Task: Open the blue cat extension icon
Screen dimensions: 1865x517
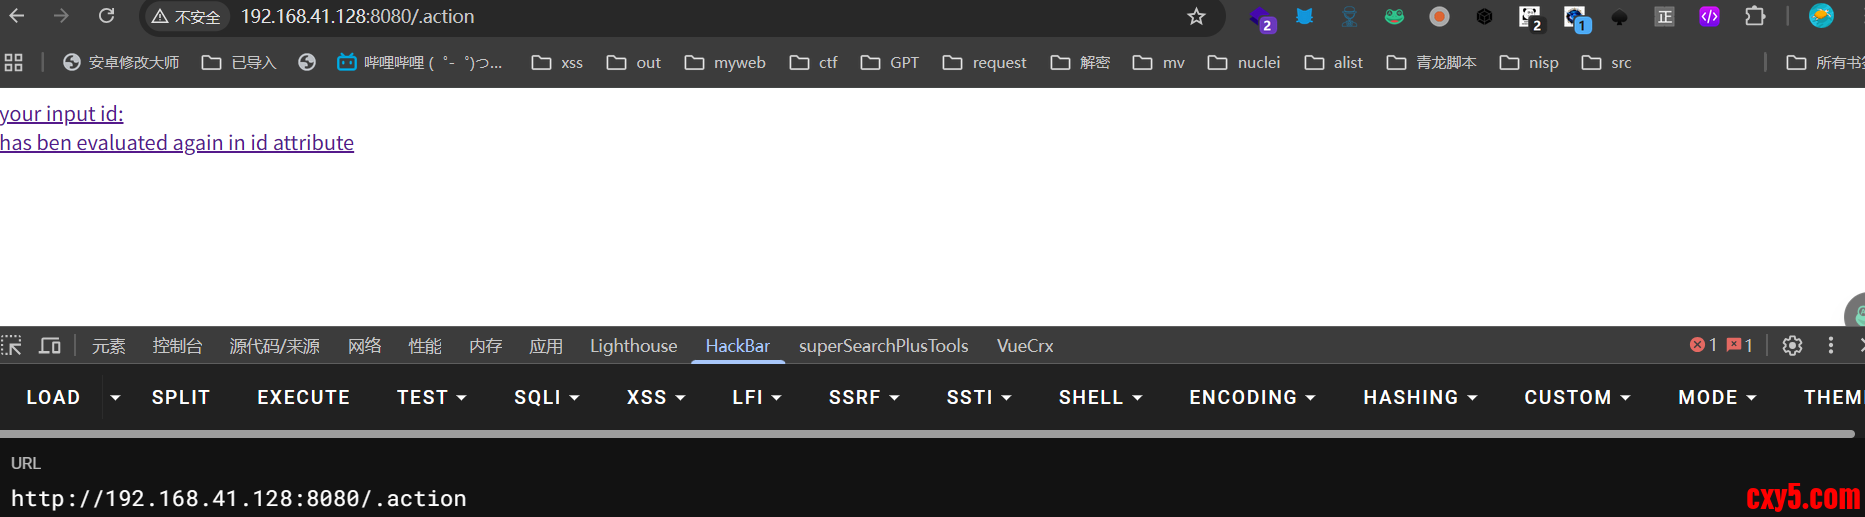Action: [x=1305, y=16]
